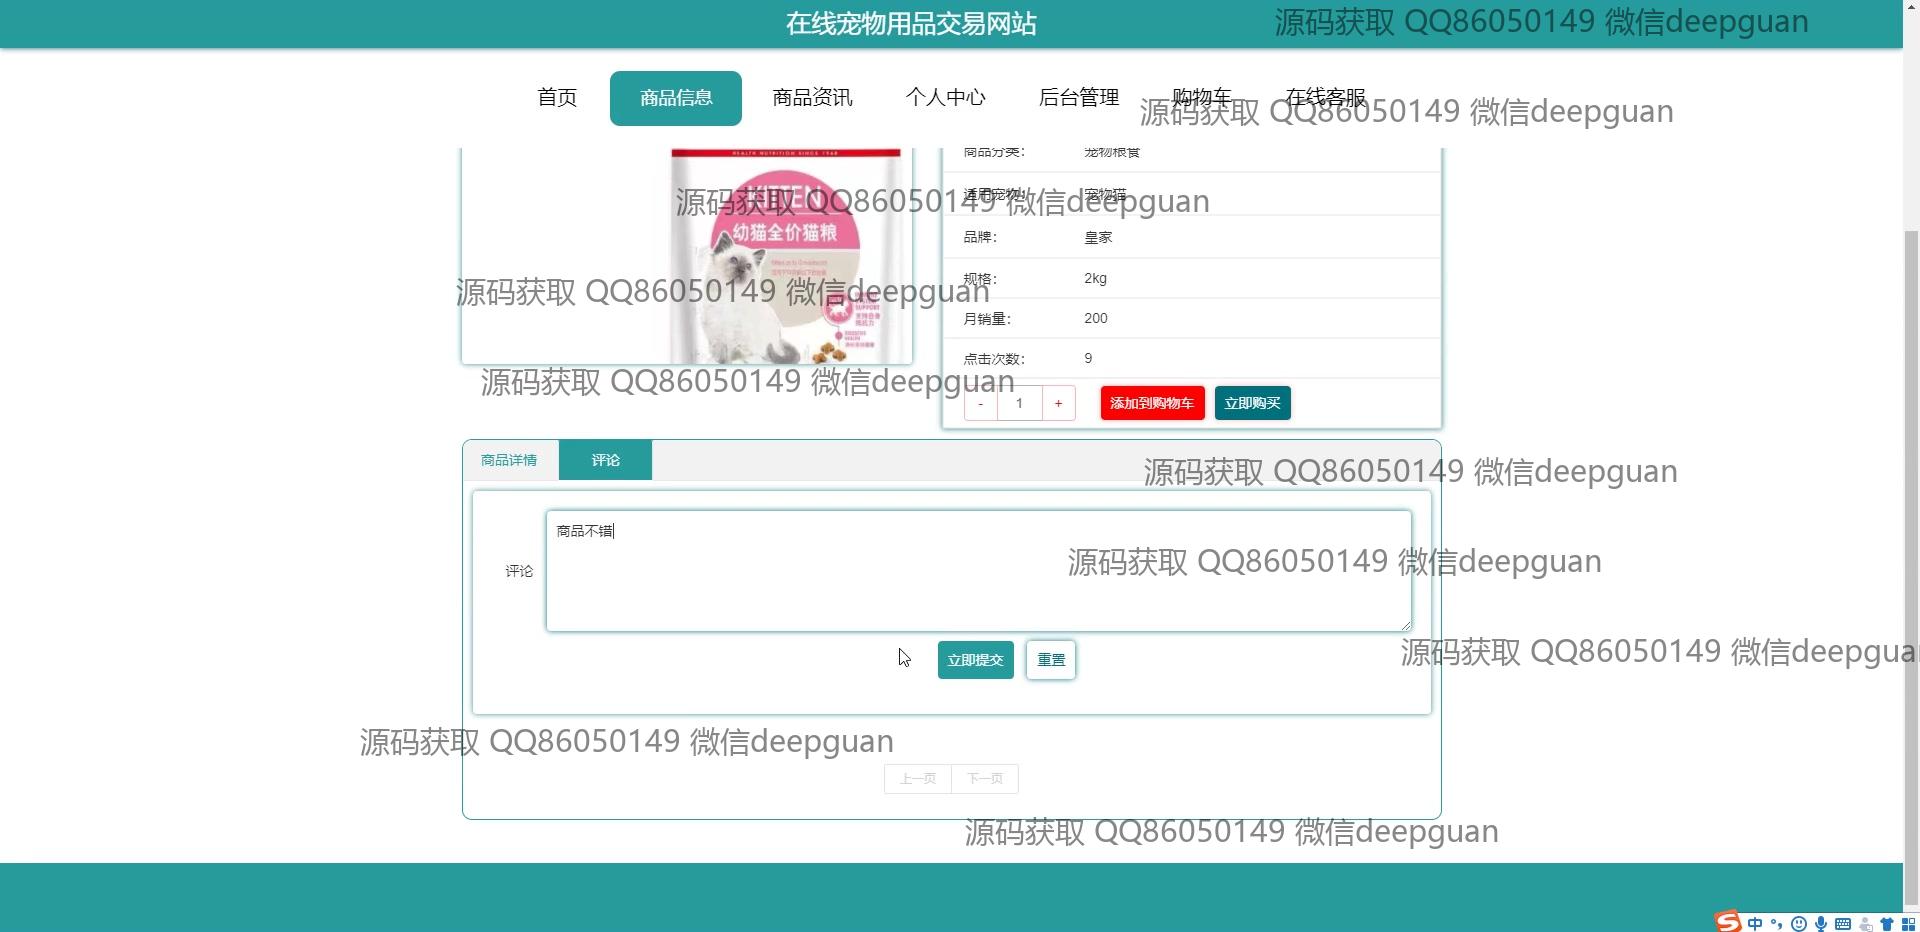Viewport: 1920px width, 932px height.
Task: Go to 个人中心 in the navigation
Action: (945, 98)
